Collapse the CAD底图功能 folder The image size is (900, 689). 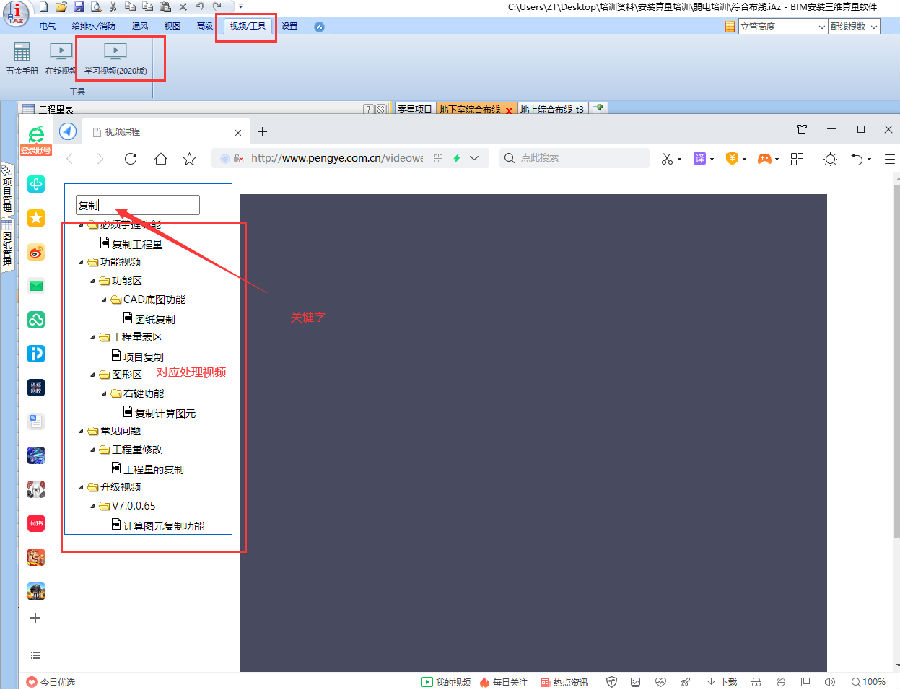104,300
